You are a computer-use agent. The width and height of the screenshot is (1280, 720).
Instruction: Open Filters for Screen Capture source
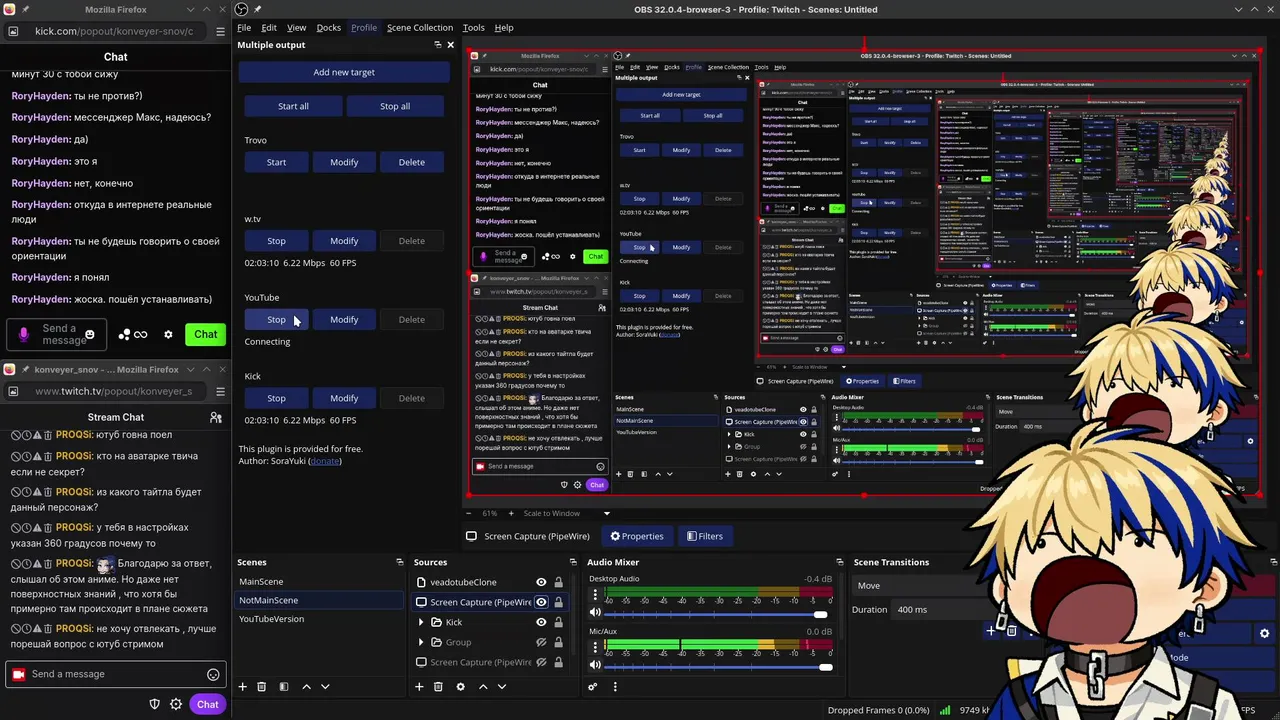pyautogui.click(x=704, y=536)
